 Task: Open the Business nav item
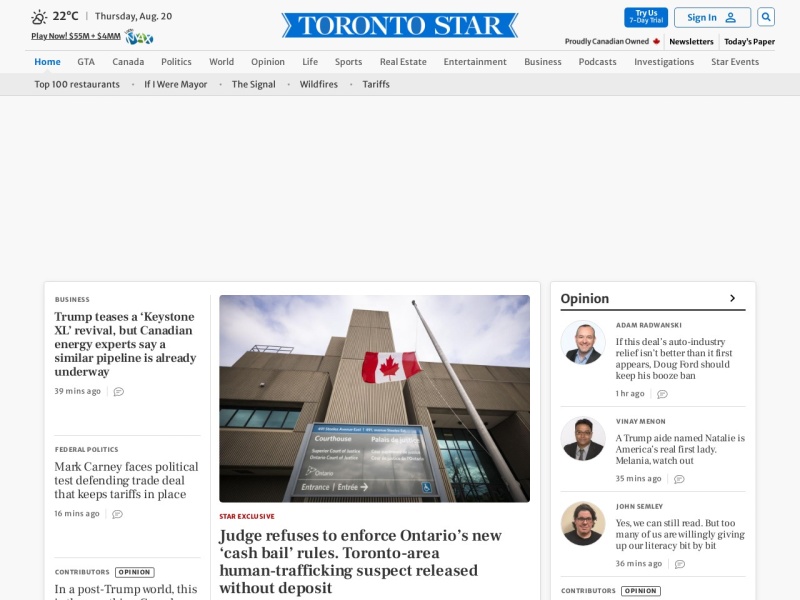click(543, 62)
